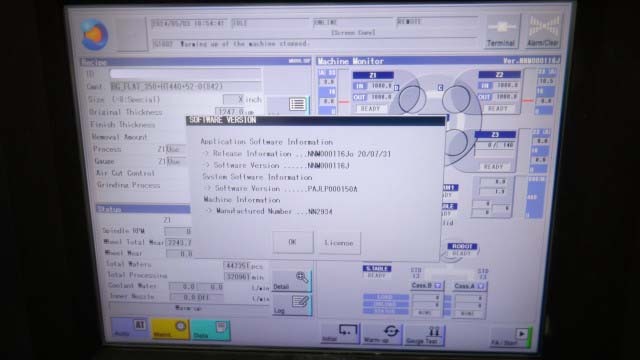Open License in Software Version dialog
Screen dimensions: 640x360
339,243
